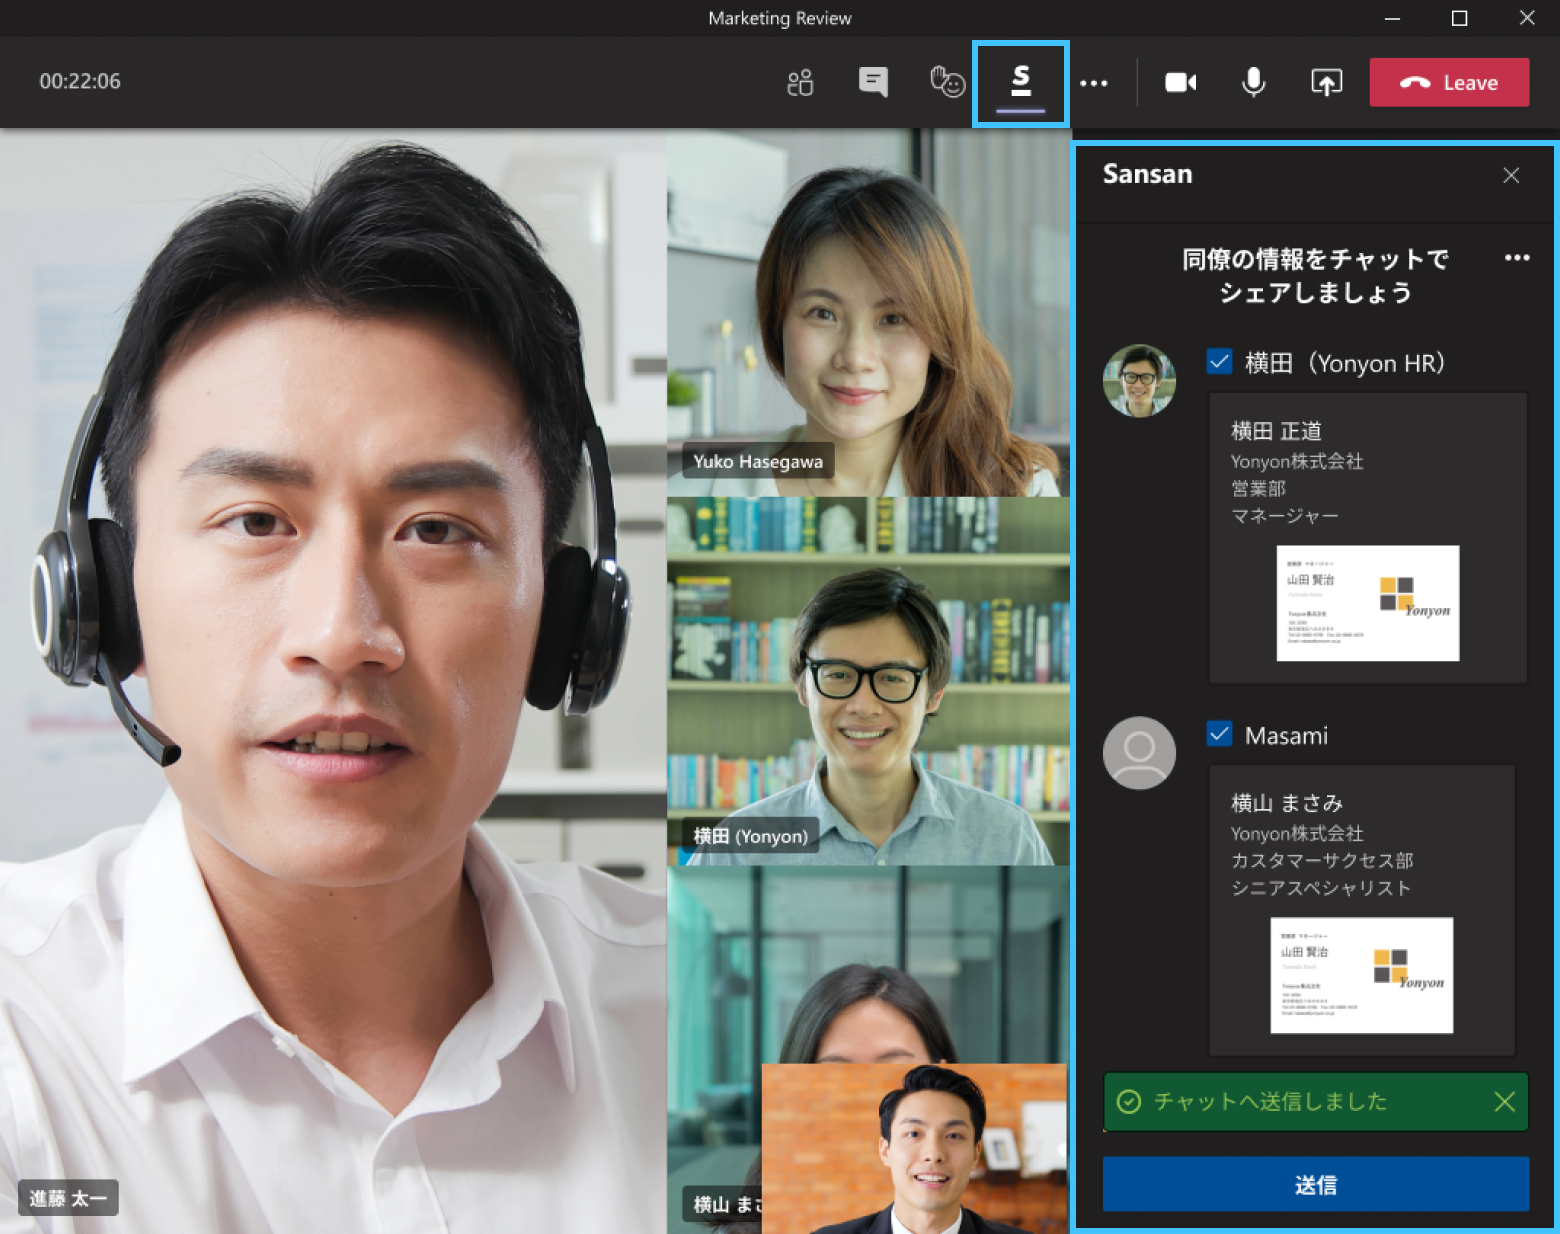Screen dimensions: 1560x1234
Task: Click the 営業部 department text
Action: point(1258,489)
